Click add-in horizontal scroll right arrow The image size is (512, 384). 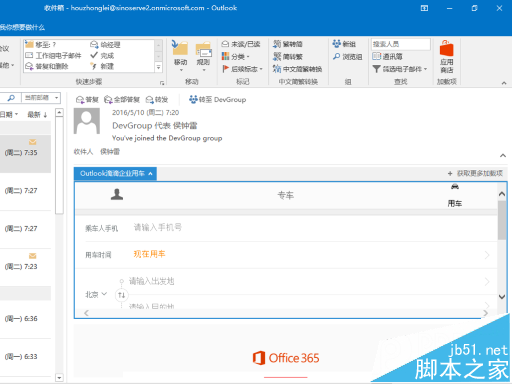(485, 313)
